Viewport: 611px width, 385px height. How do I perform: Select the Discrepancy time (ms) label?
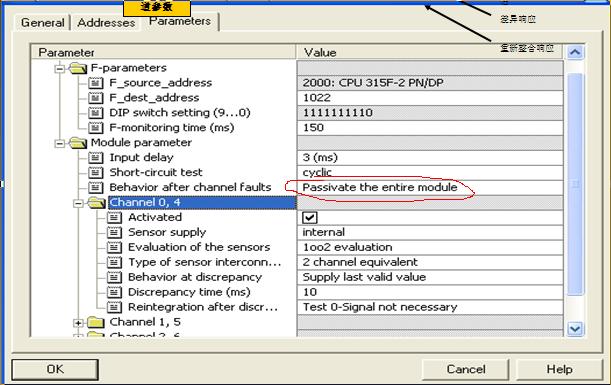(189, 292)
